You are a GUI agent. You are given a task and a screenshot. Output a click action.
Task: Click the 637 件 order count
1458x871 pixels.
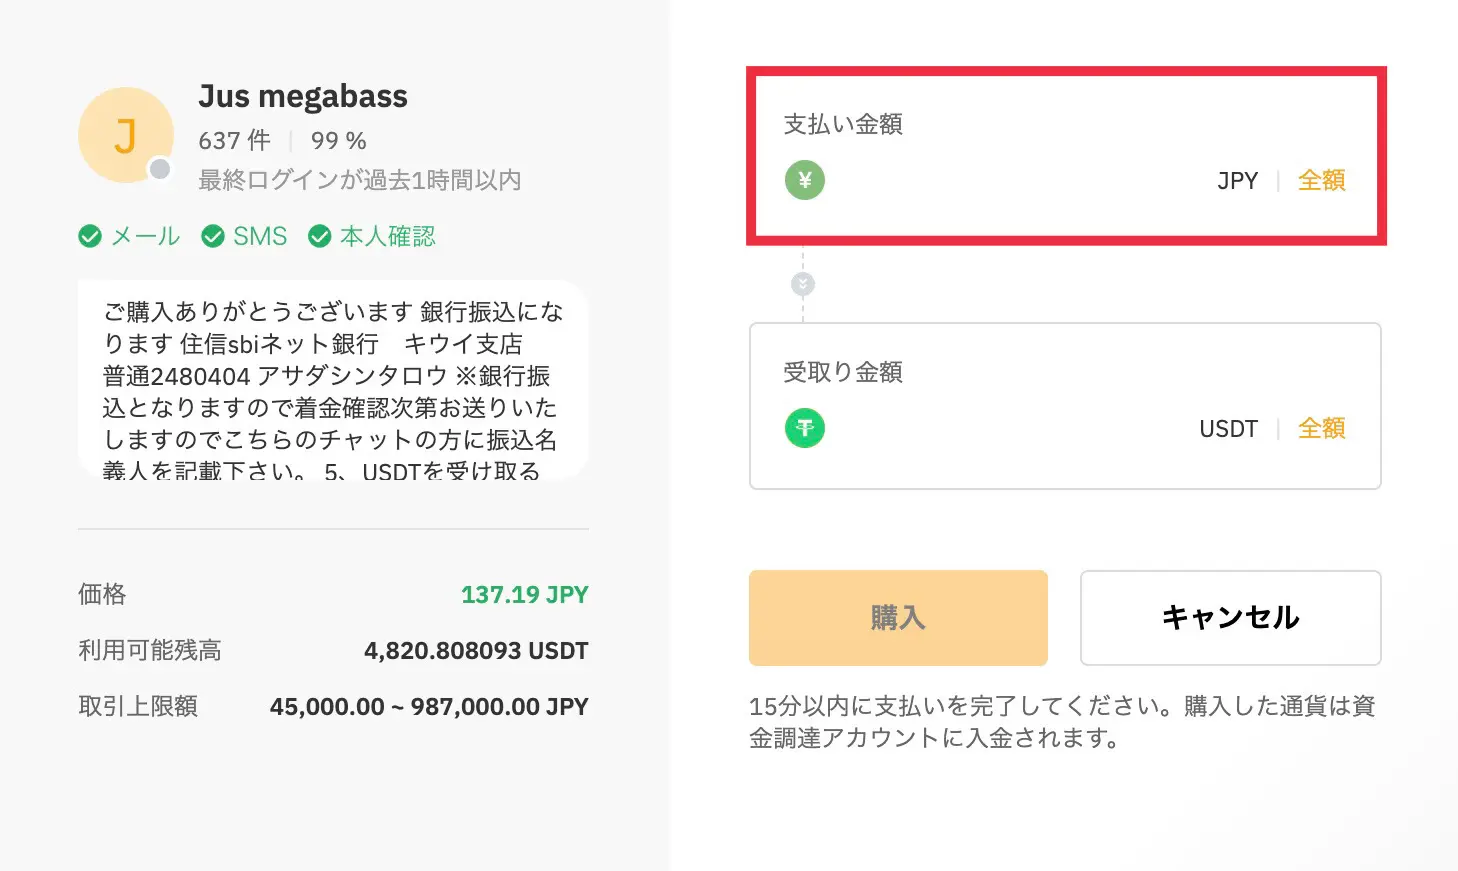click(234, 141)
